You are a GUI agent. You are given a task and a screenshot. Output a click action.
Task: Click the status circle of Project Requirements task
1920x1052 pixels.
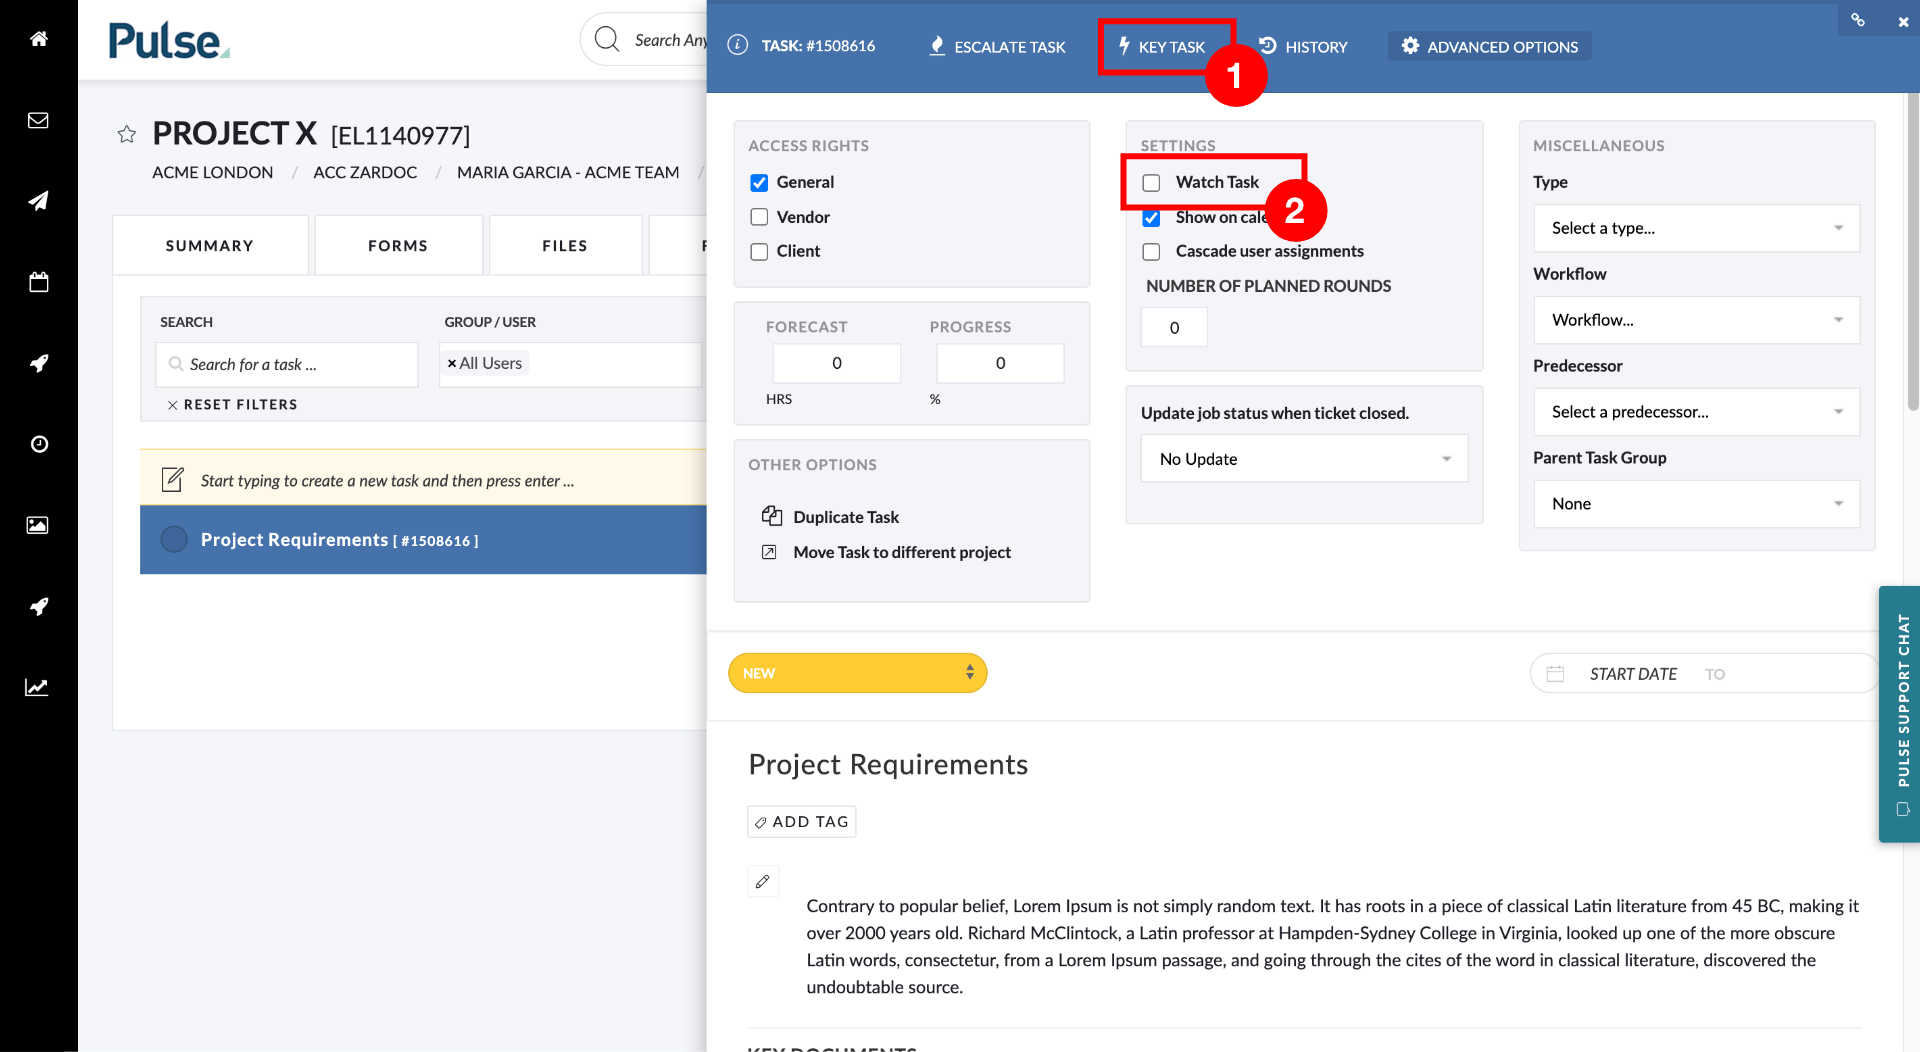pos(174,539)
